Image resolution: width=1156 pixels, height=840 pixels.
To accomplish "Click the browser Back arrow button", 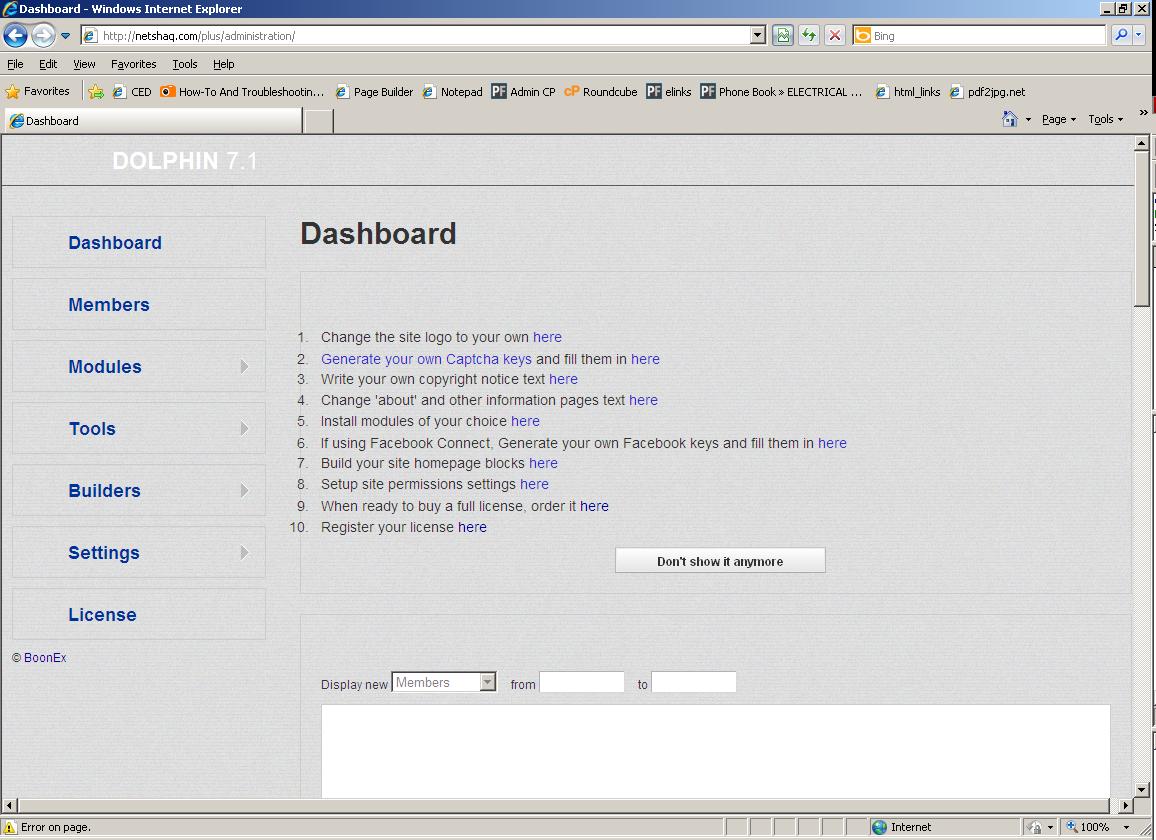I will coord(15,36).
